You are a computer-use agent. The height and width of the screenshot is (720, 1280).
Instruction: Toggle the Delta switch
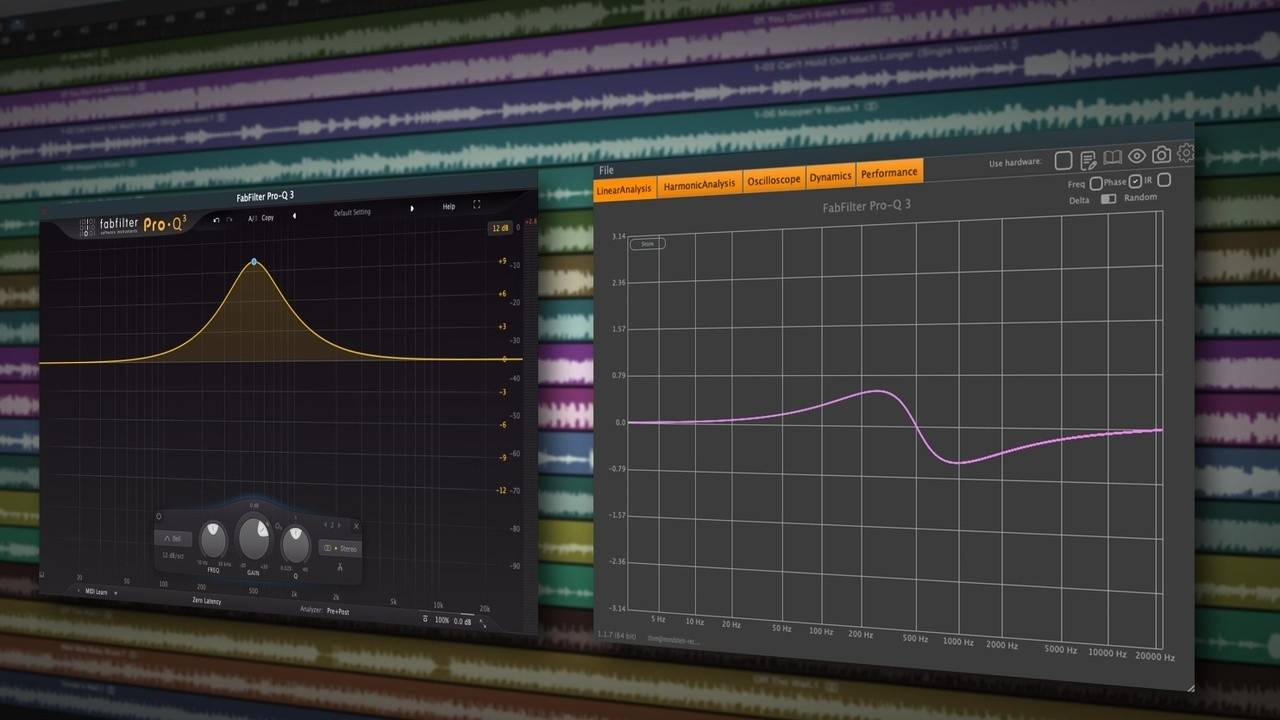pyautogui.click(x=1109, y=198)
